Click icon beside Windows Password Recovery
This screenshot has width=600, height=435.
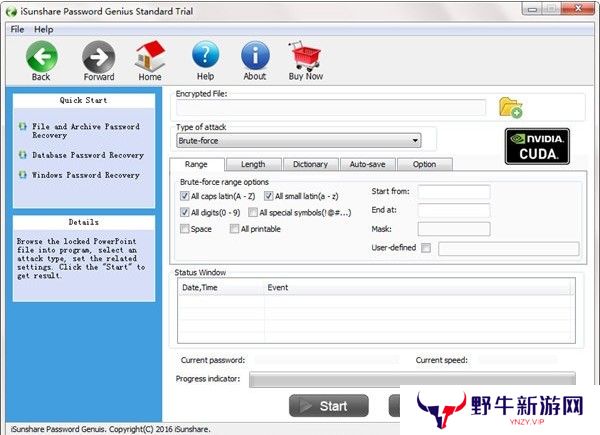[23, 174]
